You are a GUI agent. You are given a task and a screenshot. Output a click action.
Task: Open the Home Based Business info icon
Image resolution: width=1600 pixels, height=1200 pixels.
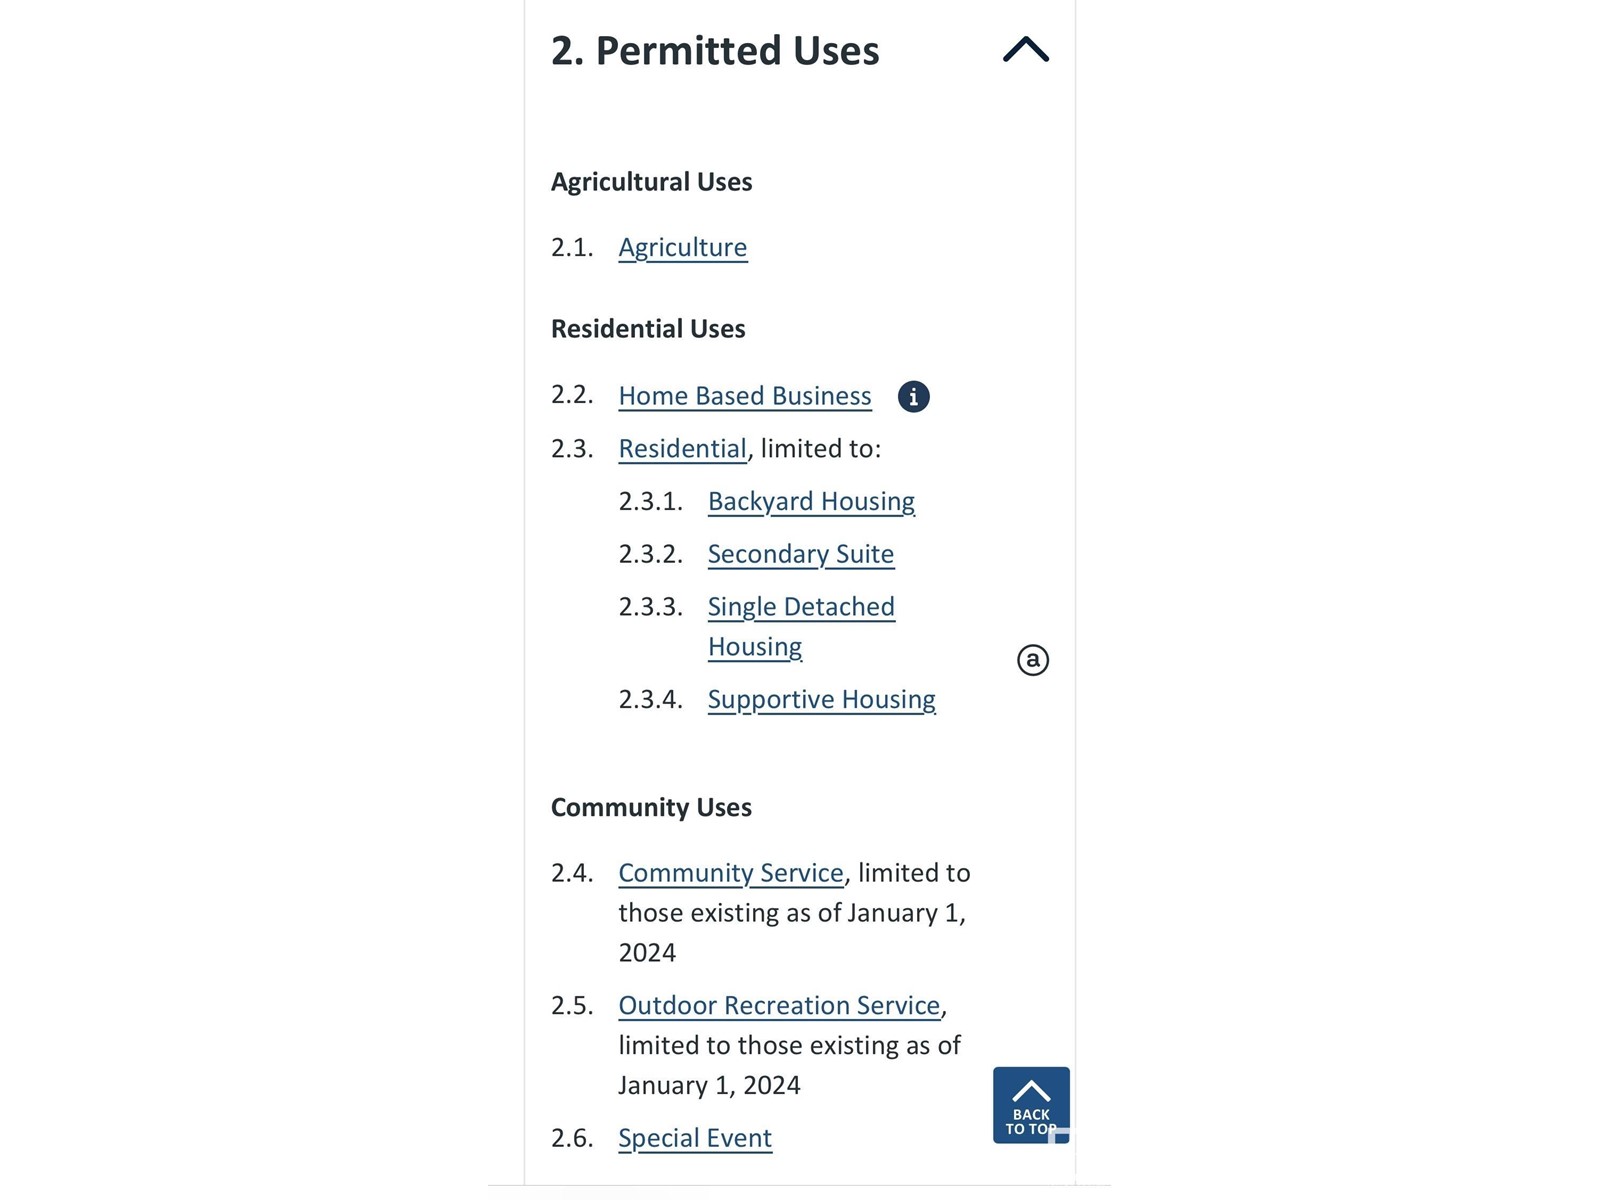tap(913, 397)
